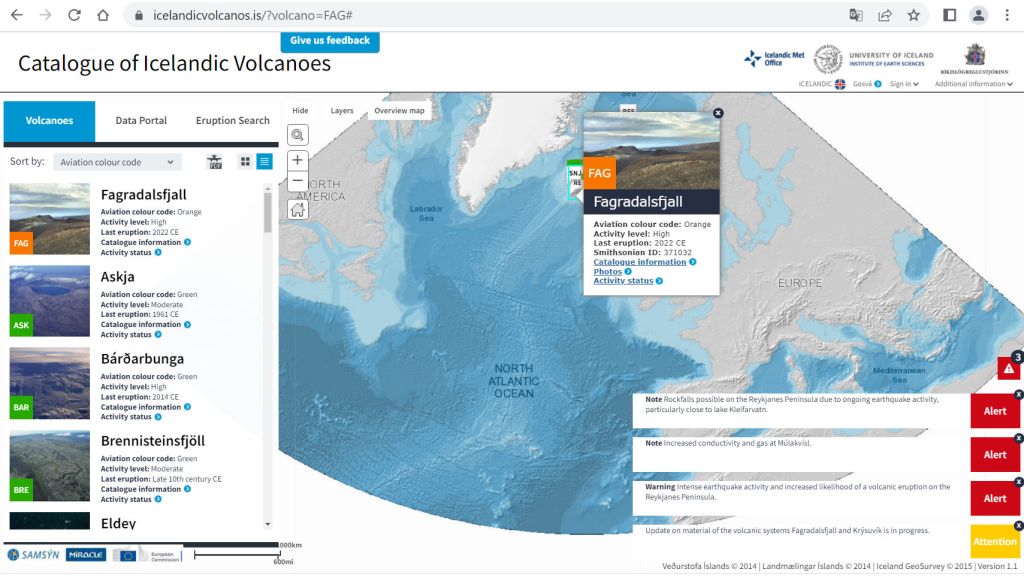Bookmark page with the star icon
Viewport: 1024px width, 578px height.
point(913,15)
